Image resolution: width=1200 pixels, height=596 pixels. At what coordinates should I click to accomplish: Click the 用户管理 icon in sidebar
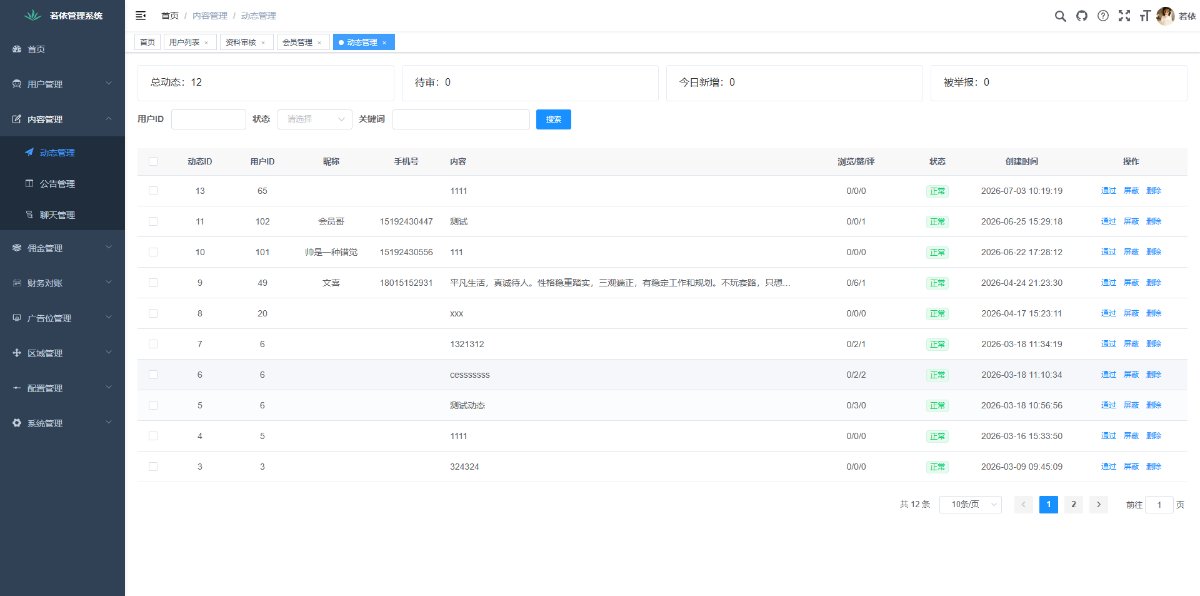16,84
